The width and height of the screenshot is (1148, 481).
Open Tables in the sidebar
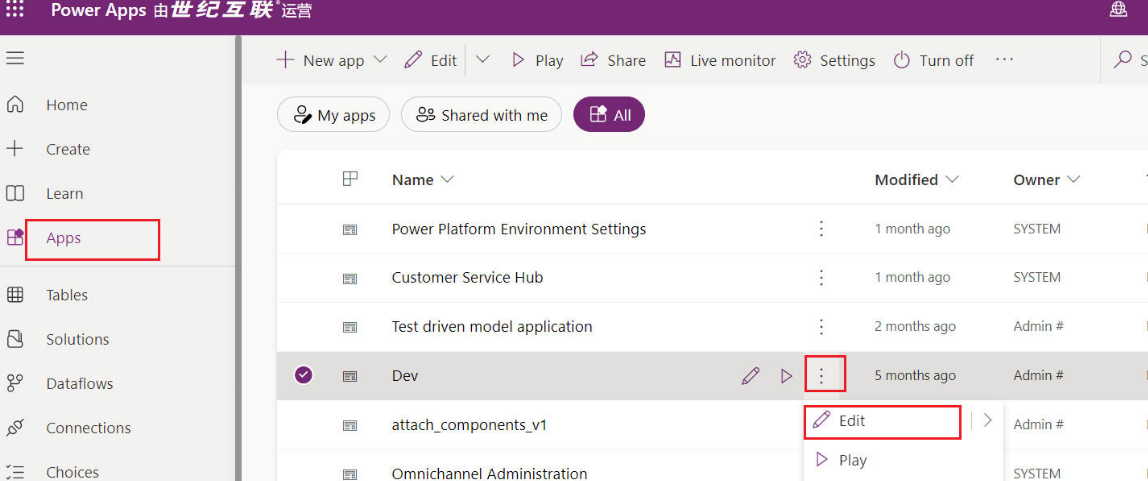[67, 295]
